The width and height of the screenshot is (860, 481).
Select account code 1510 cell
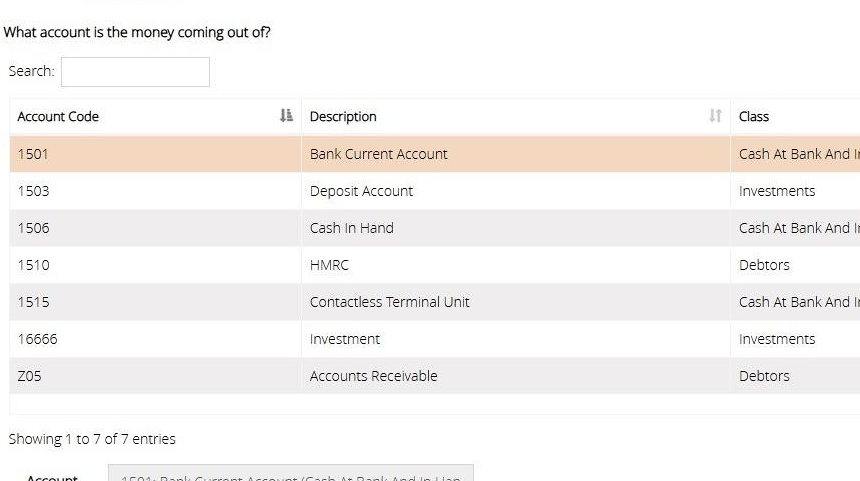[33, 265]
